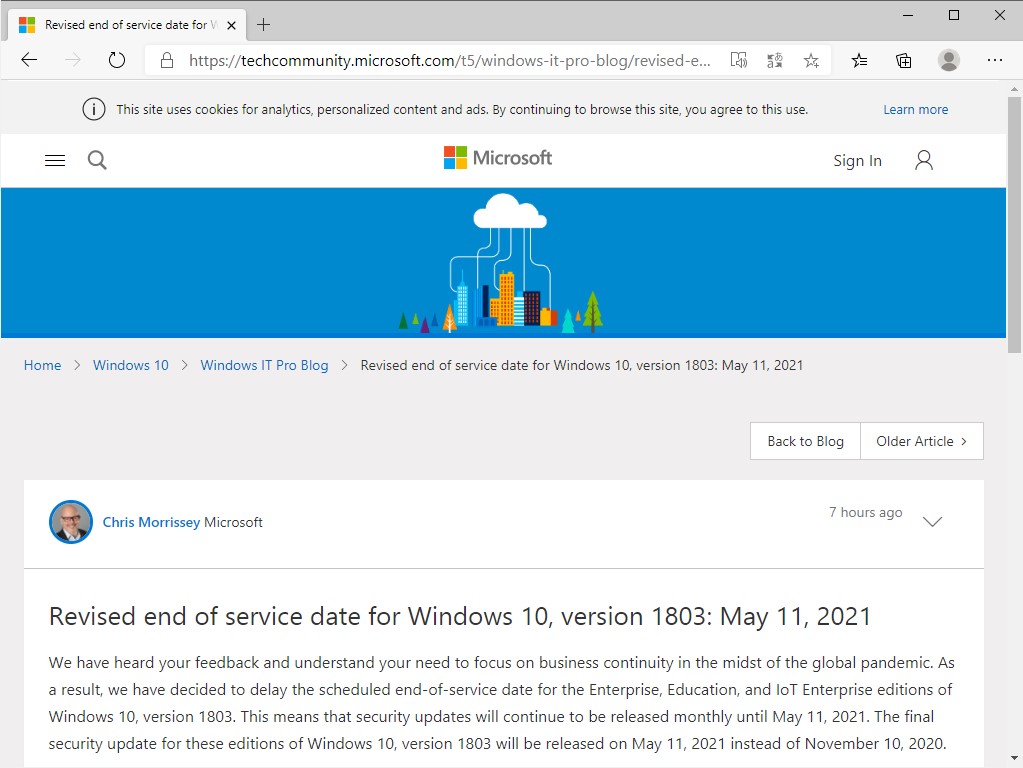Image resolution: width=1023 pixels, height=768 pixels.
Task: Click the search magnifier icon on the page
Action: point(97,159)
